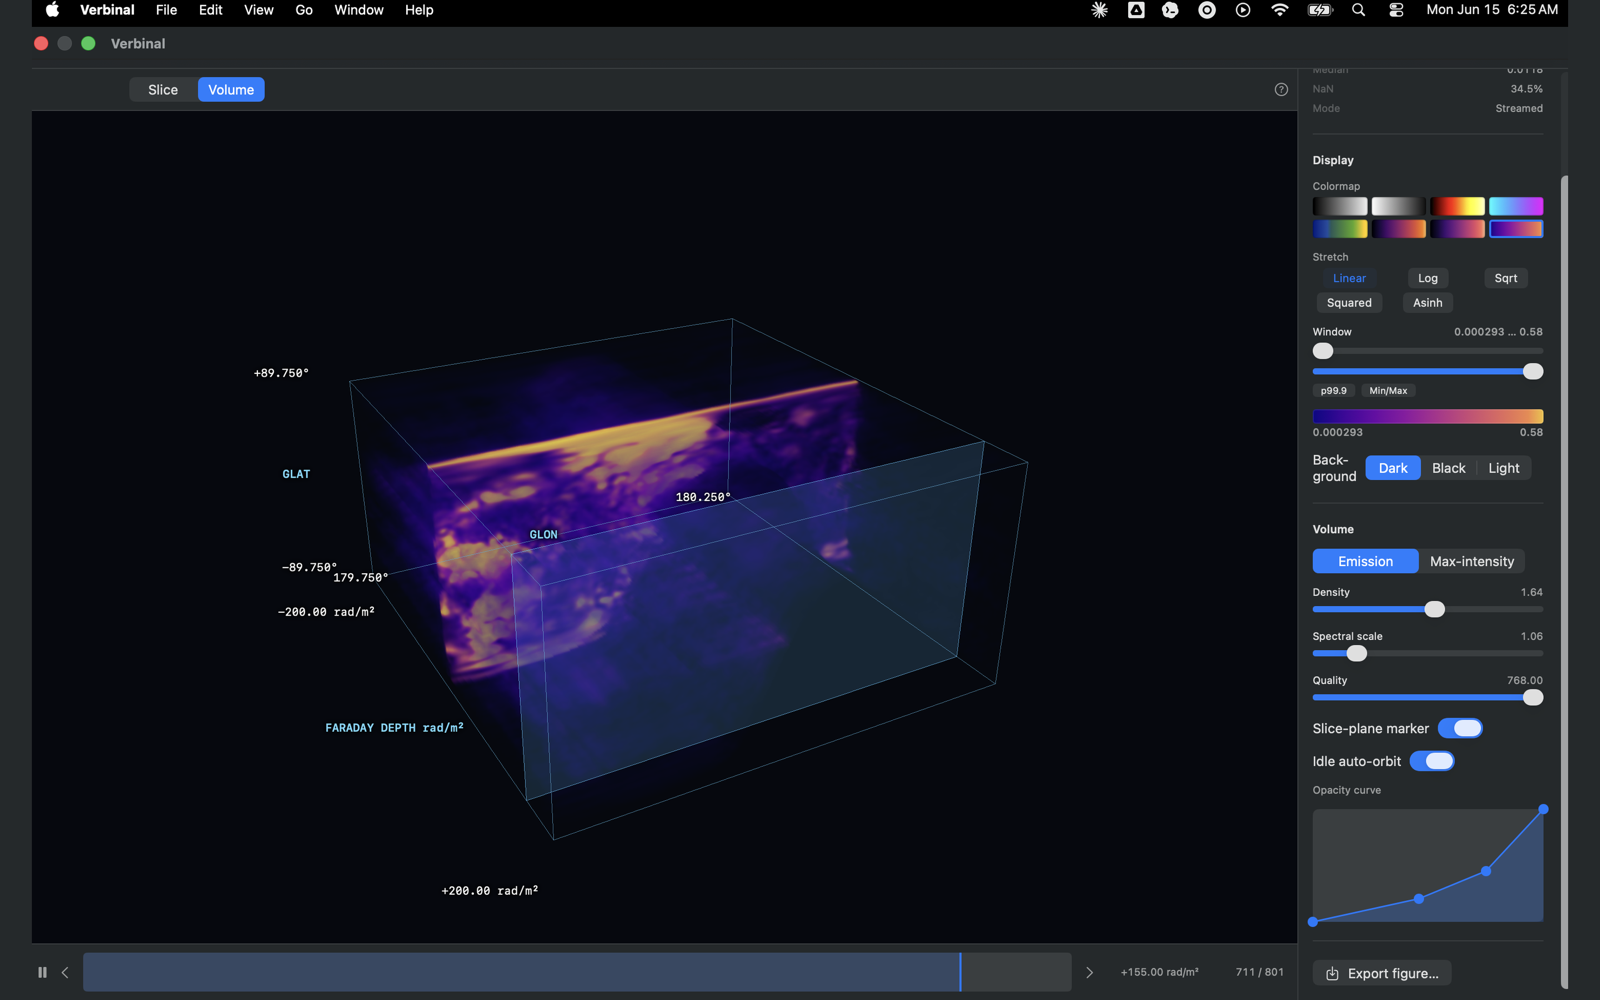Set background to Light
The image size is (1600, 1000).
coord(1503,468)
